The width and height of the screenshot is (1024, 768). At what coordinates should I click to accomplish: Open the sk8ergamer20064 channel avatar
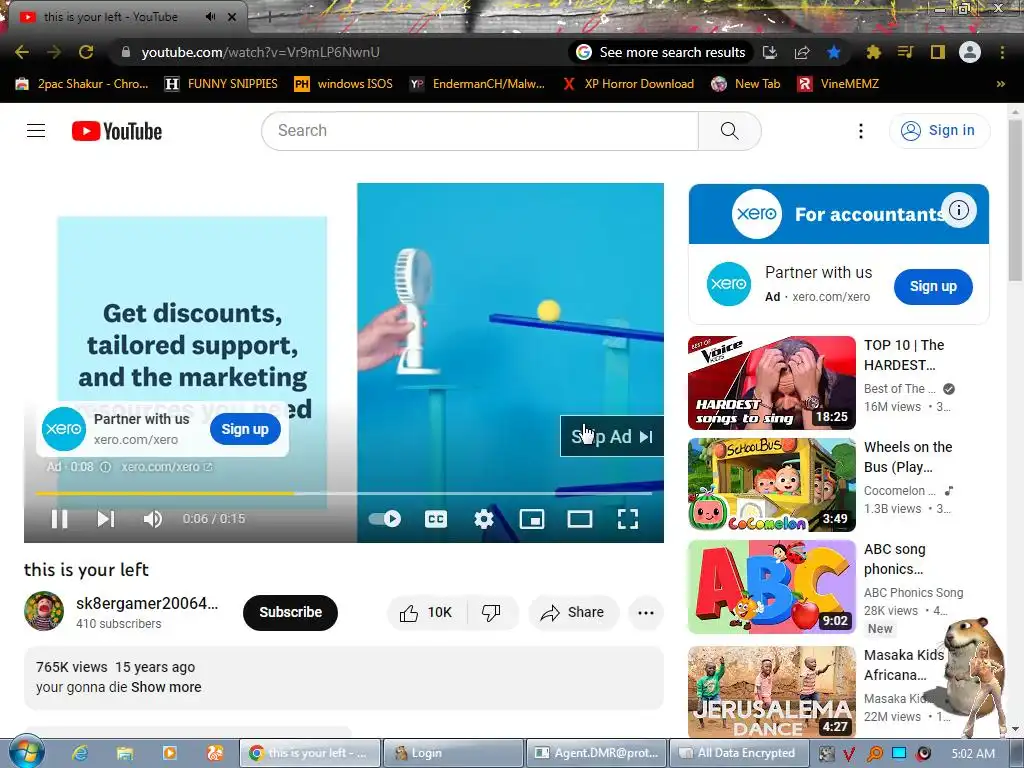[44, 611]
